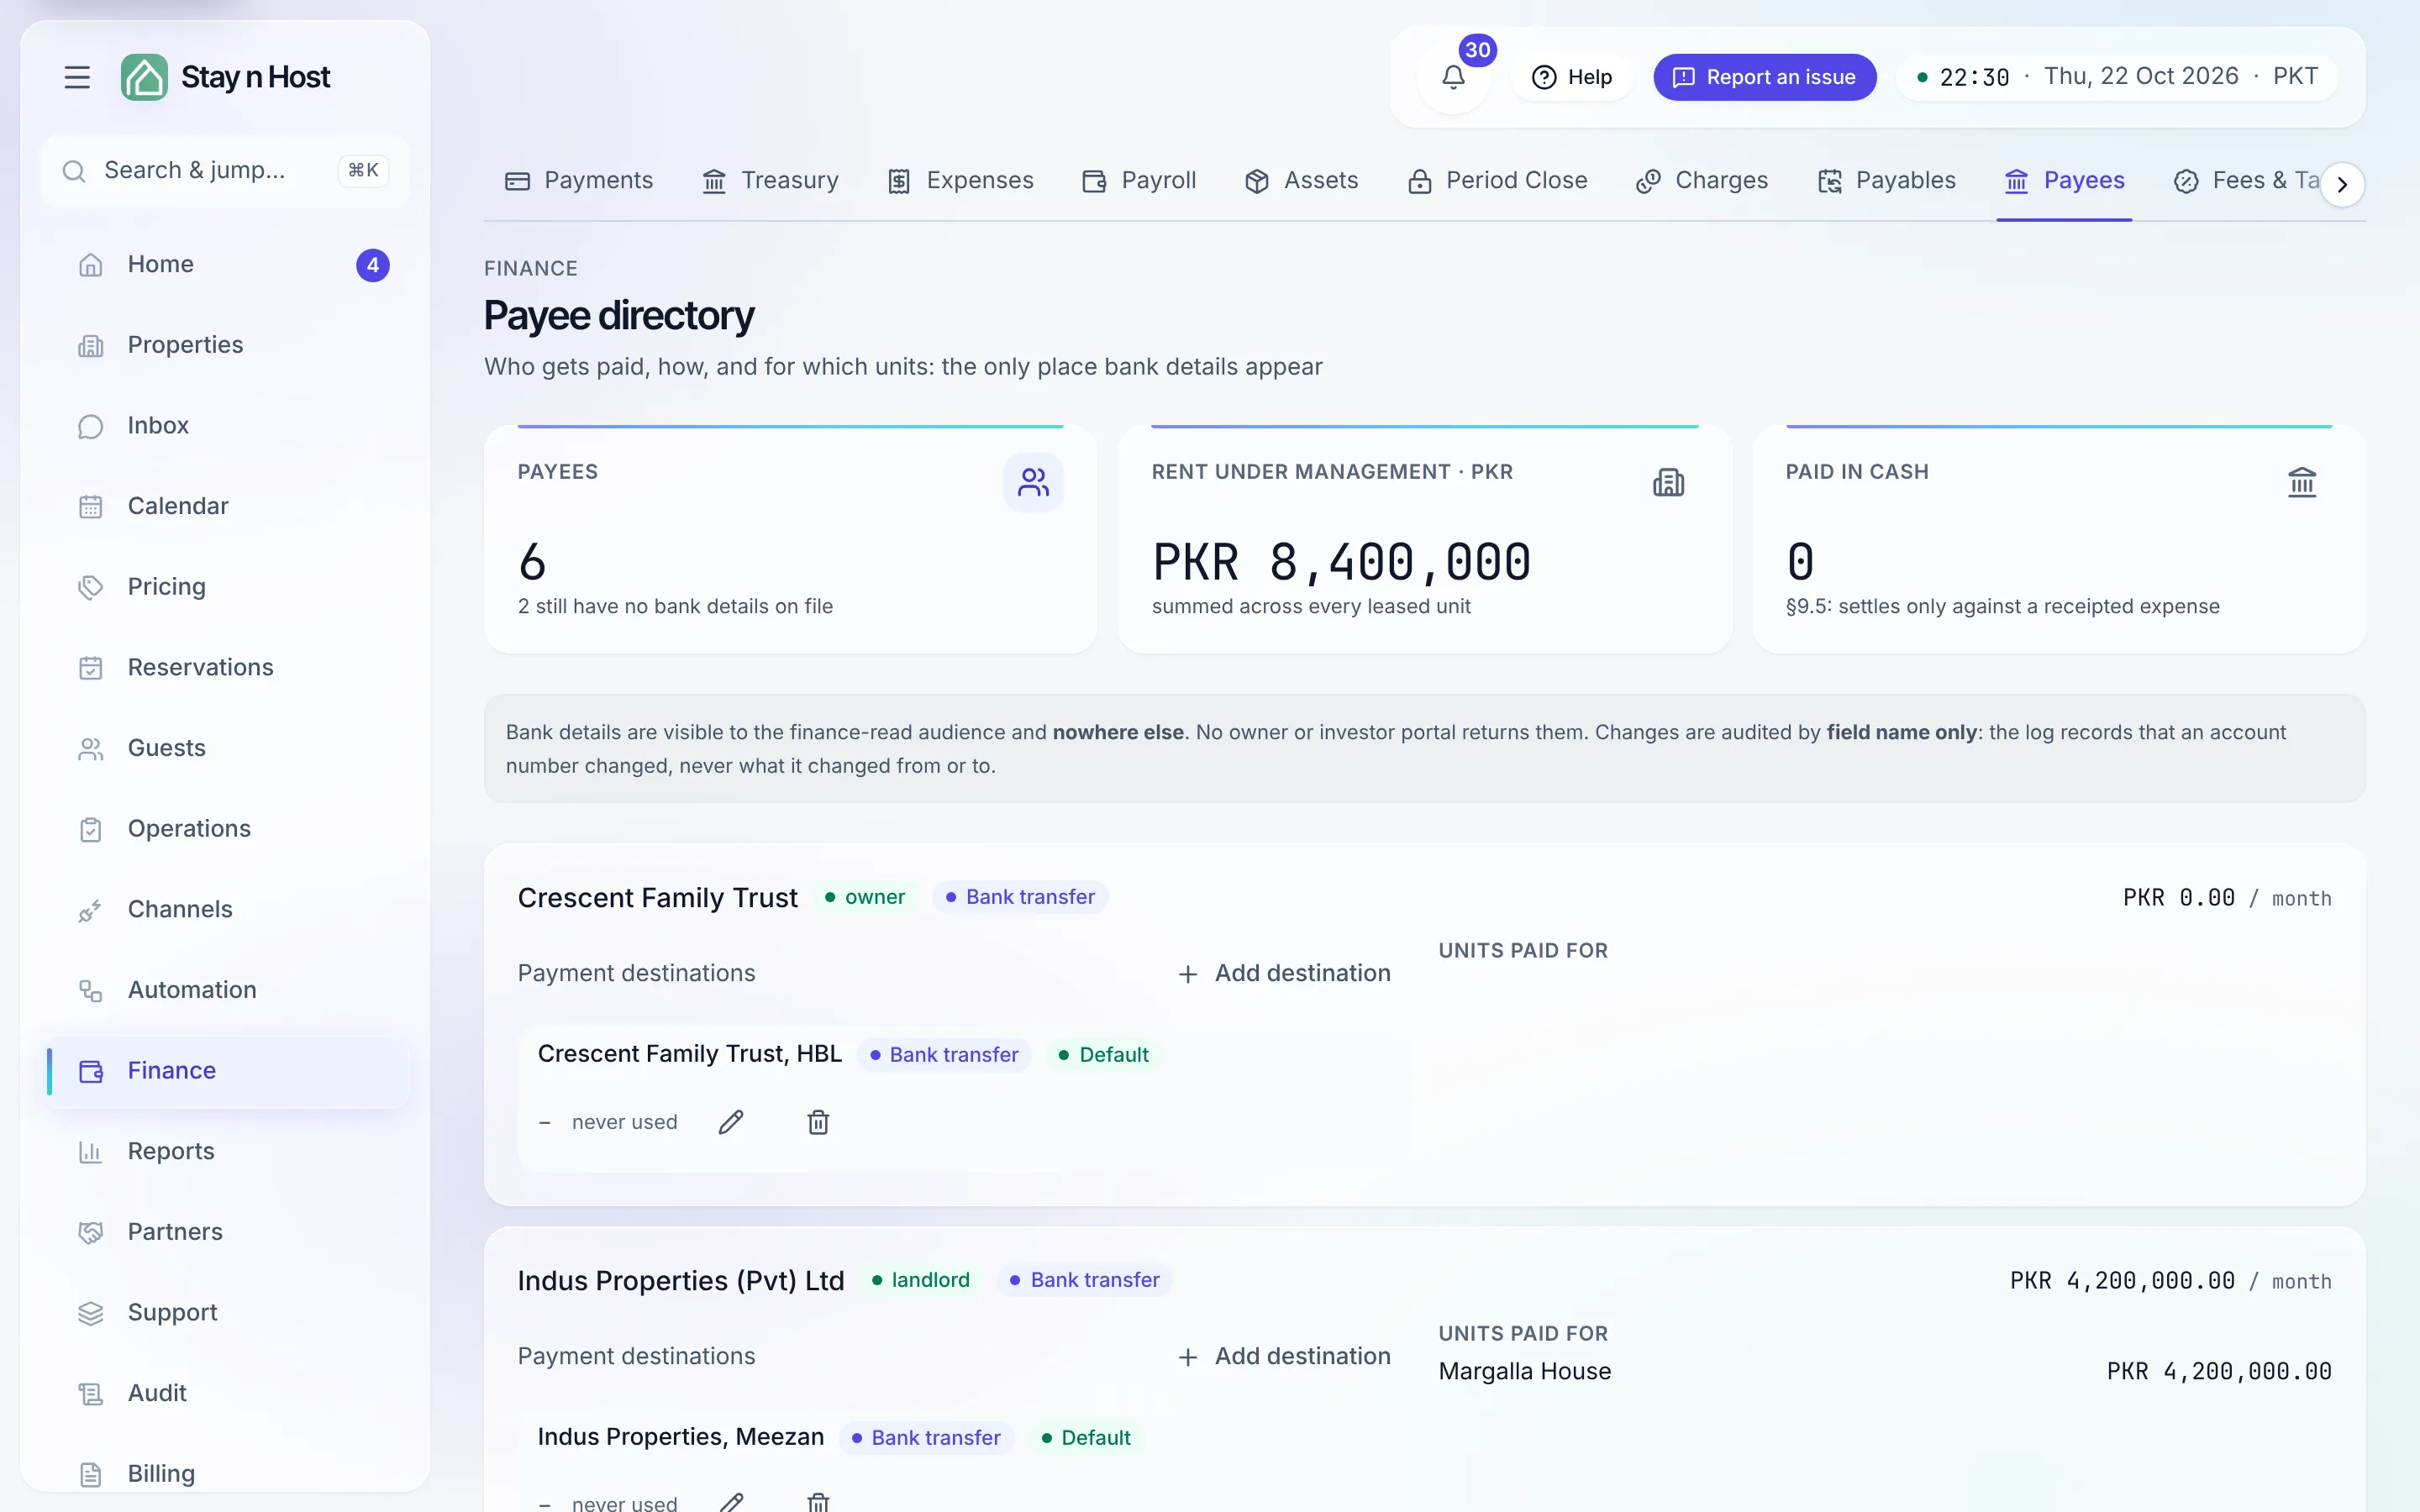Click the Rent Under Management building icon
Viewport: 2420px width, 1512px height.
(x=1668, y=483)
